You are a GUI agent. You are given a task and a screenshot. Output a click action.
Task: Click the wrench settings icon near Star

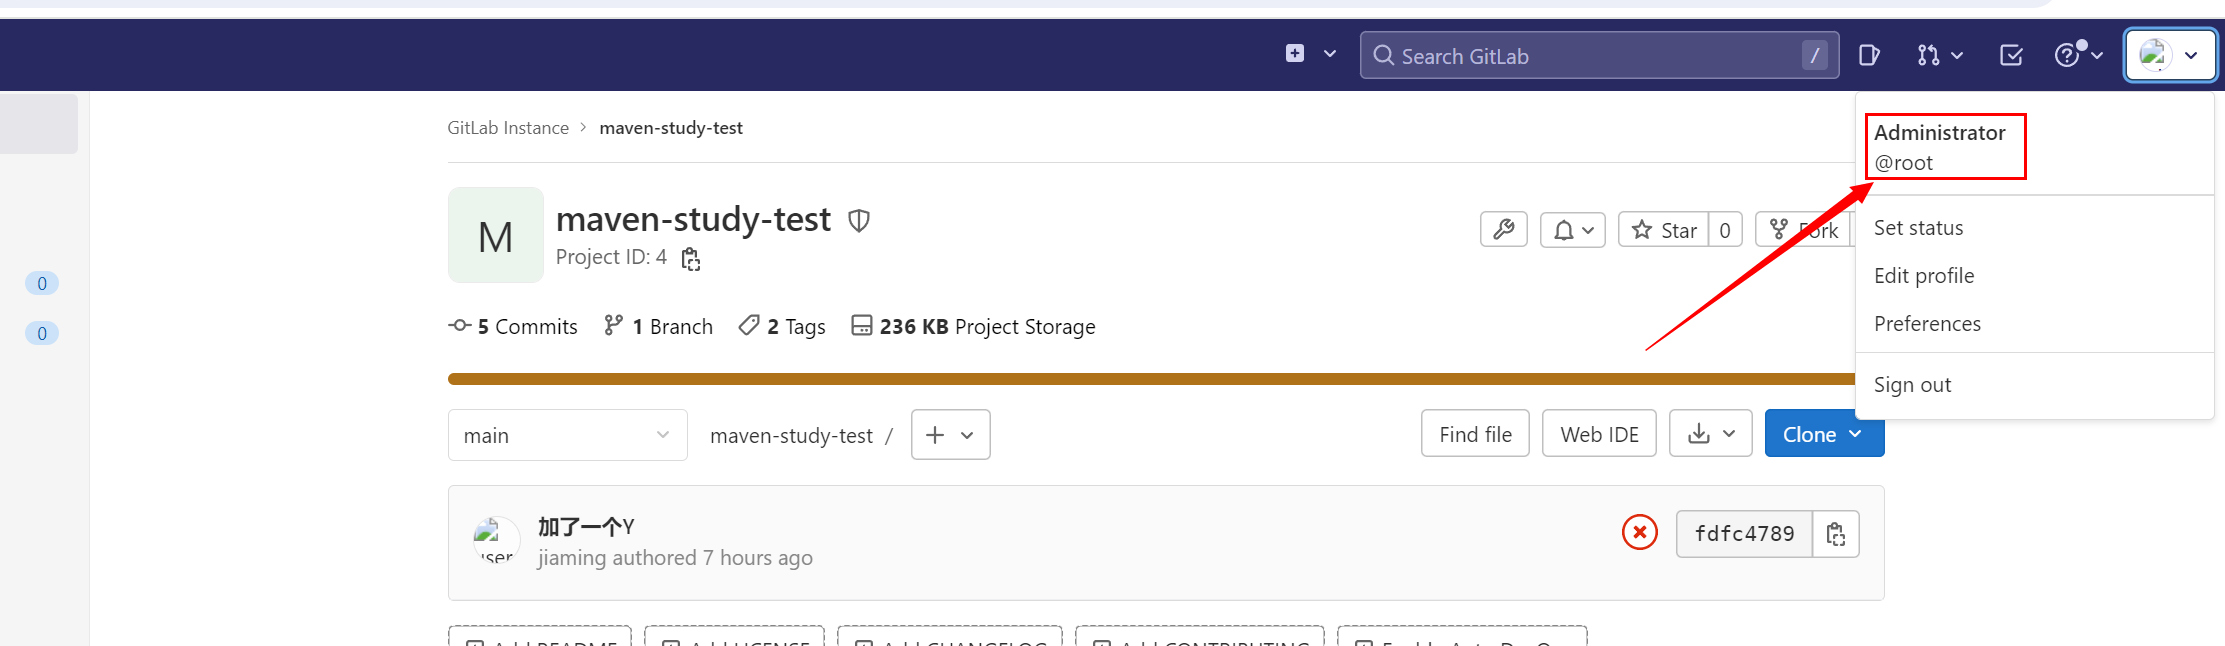(x=1503, y=229)
